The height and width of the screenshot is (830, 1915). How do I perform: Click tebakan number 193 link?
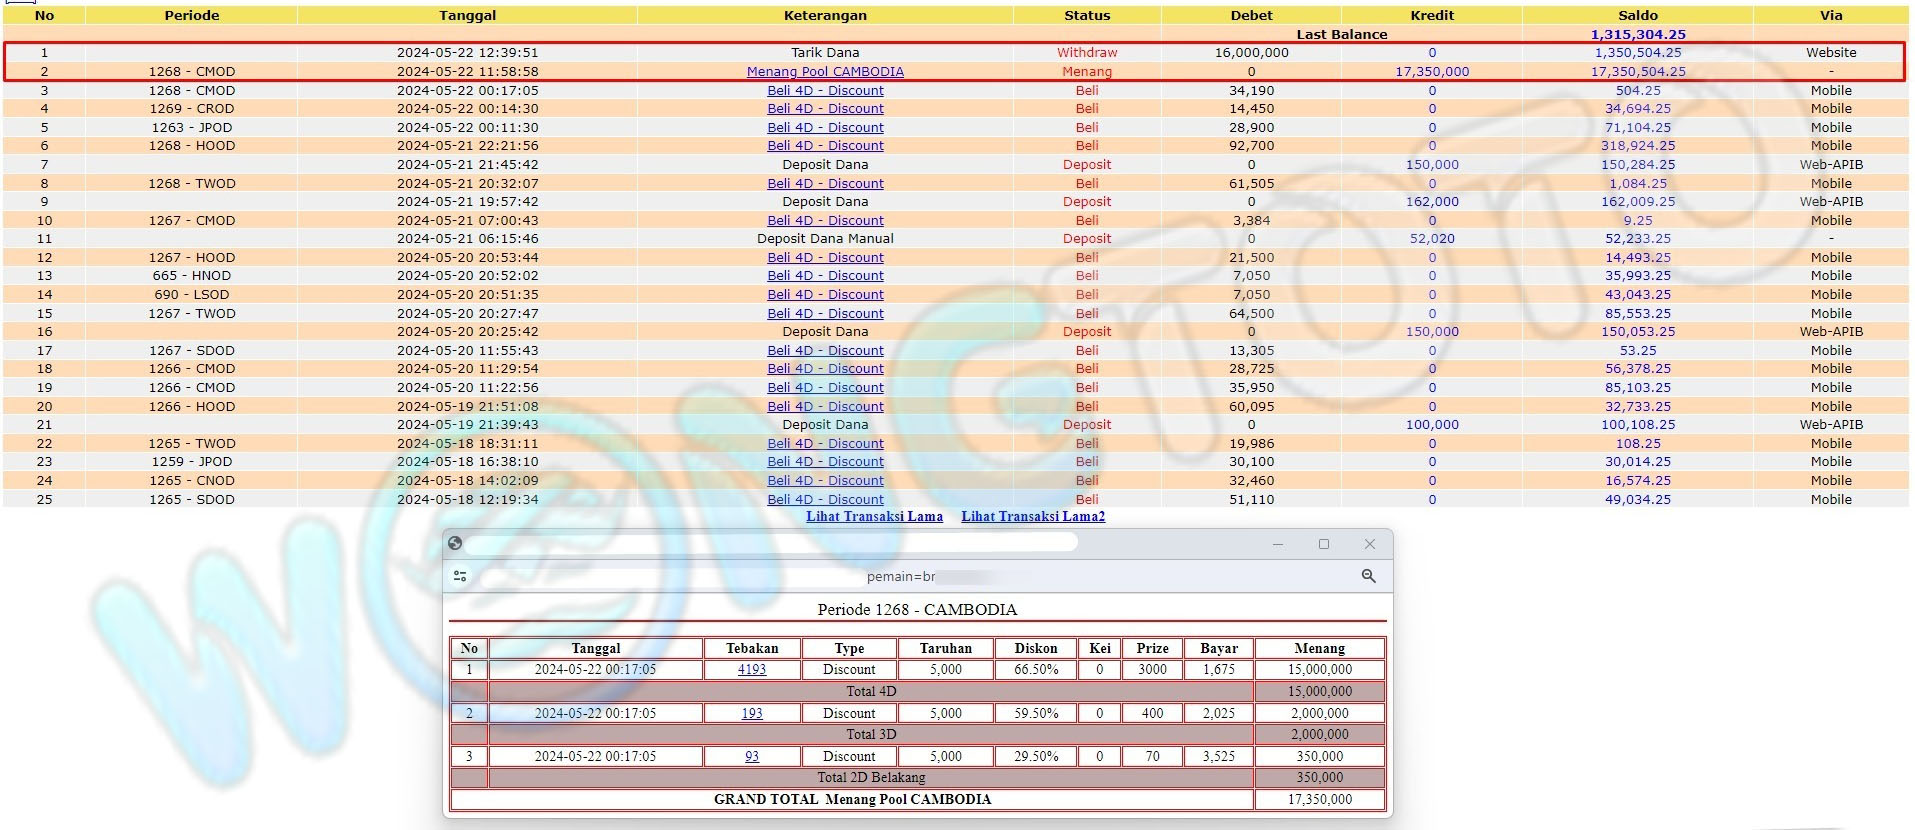752,714
